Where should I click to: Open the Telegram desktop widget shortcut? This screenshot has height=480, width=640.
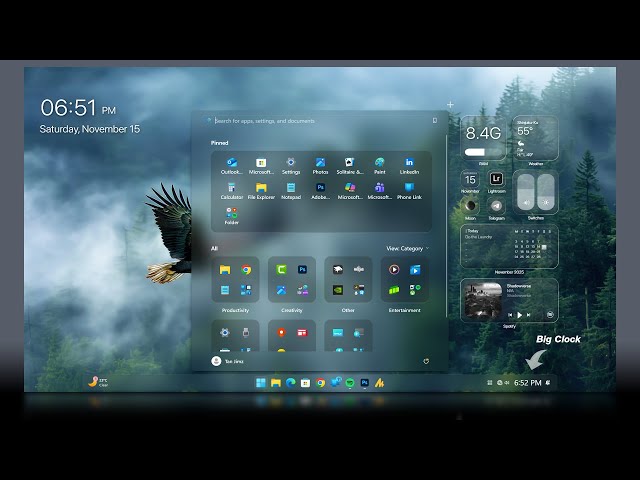click(x=496, y=206)
